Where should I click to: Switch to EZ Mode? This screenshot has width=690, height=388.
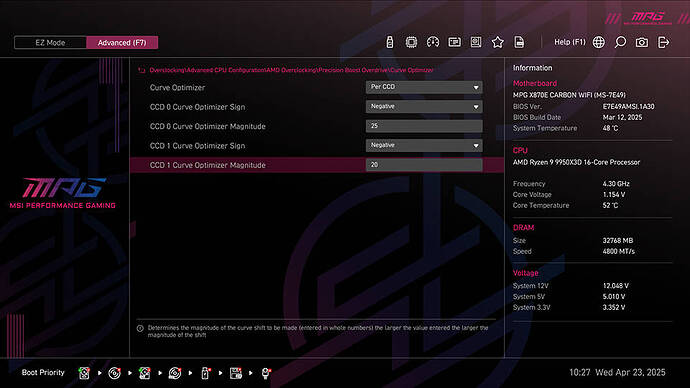click(x=50, y=43)
